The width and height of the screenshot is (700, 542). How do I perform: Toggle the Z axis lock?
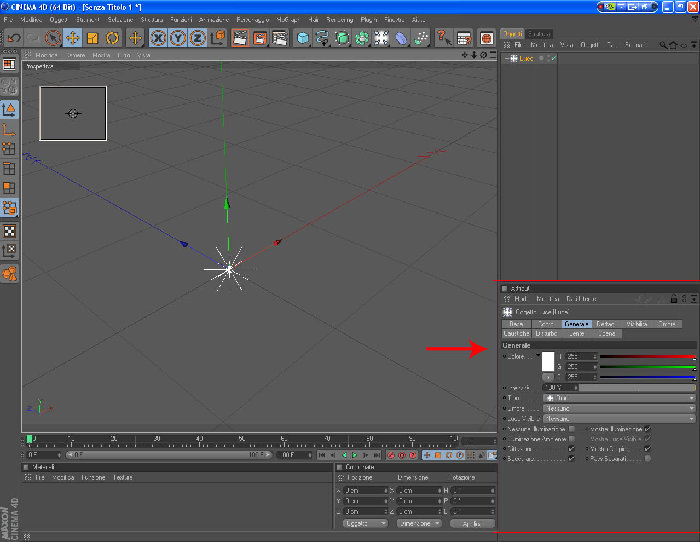click(197, 38)
